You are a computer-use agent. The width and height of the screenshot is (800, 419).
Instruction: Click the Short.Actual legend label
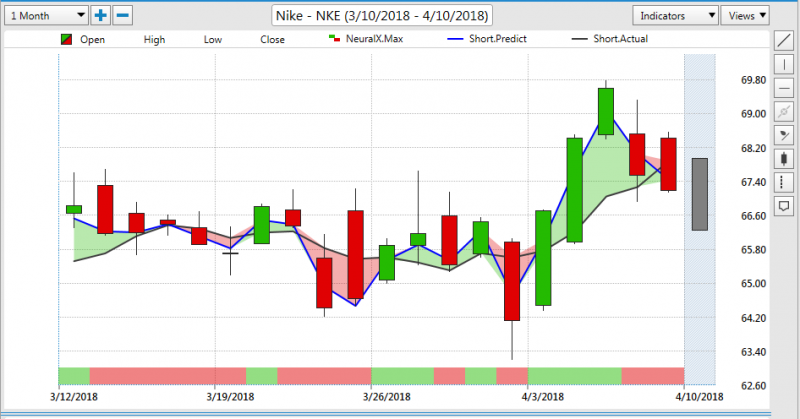(620, 39)
